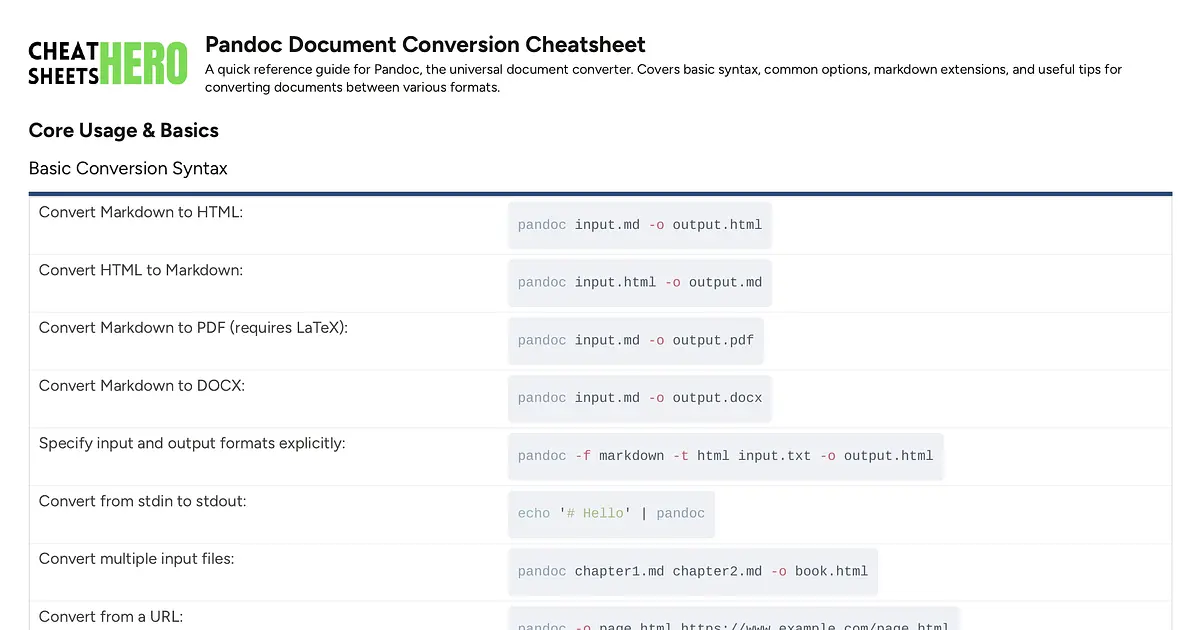Select the 'pandoc input.md -o output.html' code snippet
1200x630 pixels.
point(639,224)
